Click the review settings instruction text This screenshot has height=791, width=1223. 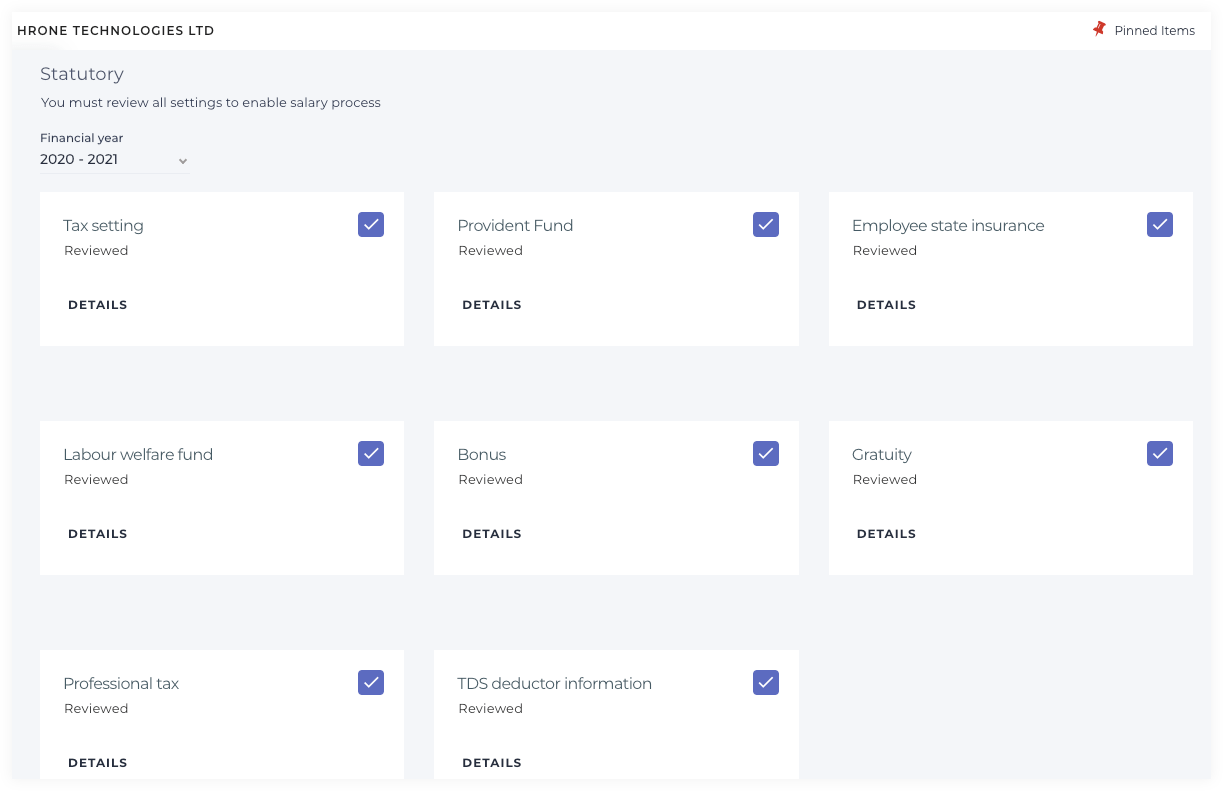(211, 103)
